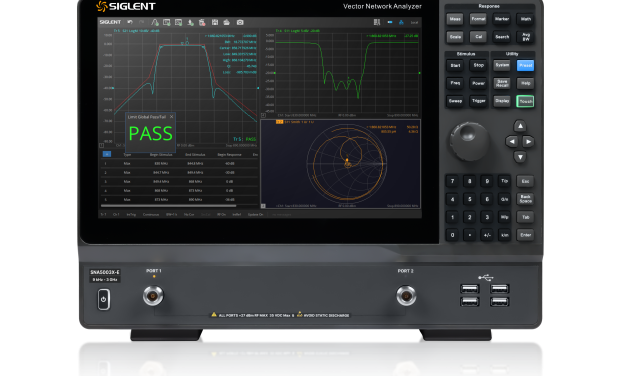Push the up arrow navigation key
Viewport: 627px width, 376px height.
(520, 126)
